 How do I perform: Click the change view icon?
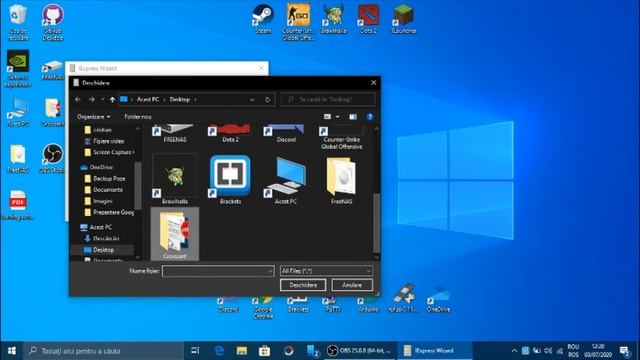[x=327, y=117]
